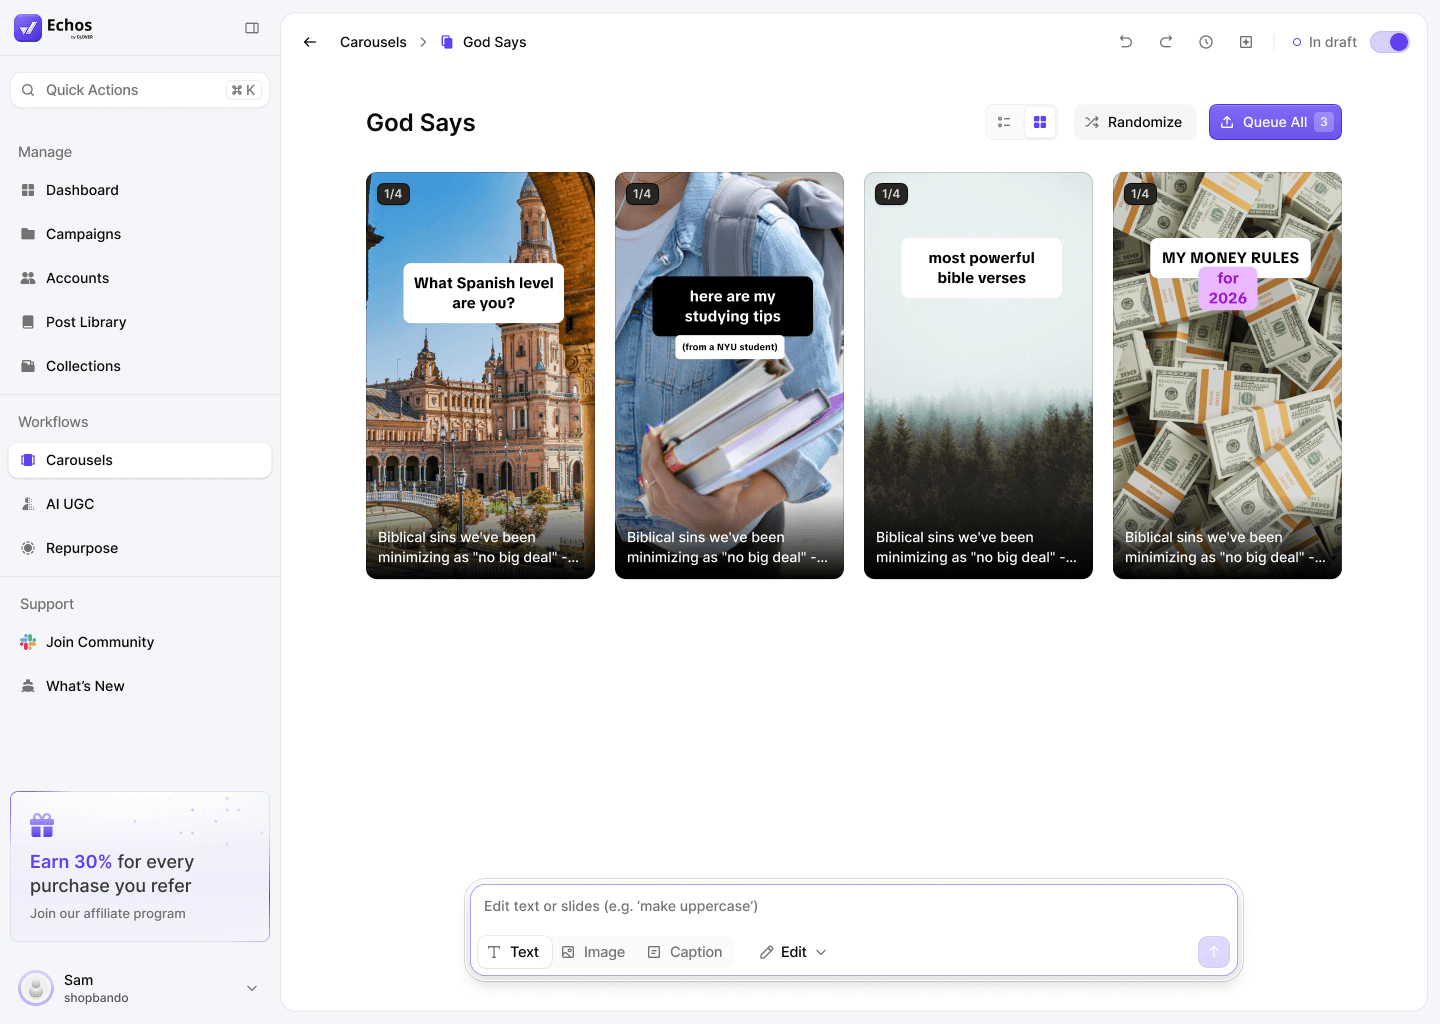Open the Edit dropdown

pos(793,952)
